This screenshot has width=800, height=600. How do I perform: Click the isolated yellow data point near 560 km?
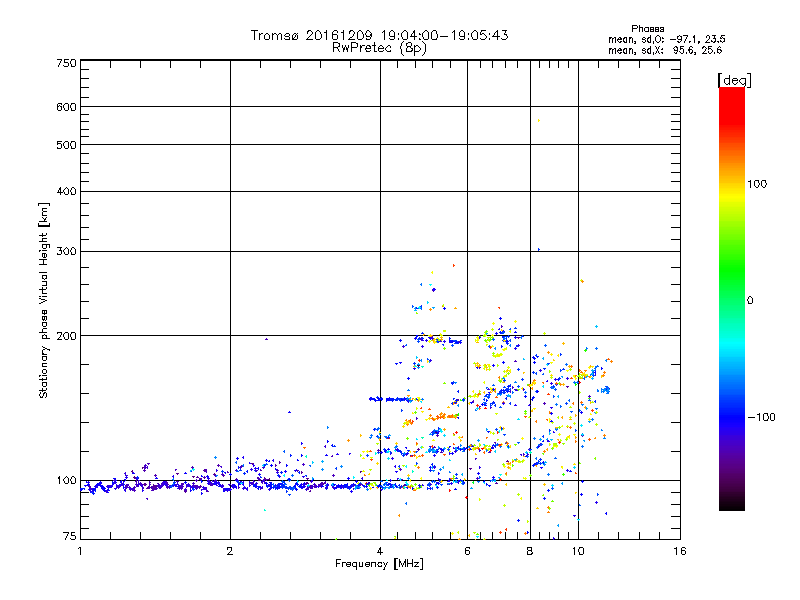(539, 120)
